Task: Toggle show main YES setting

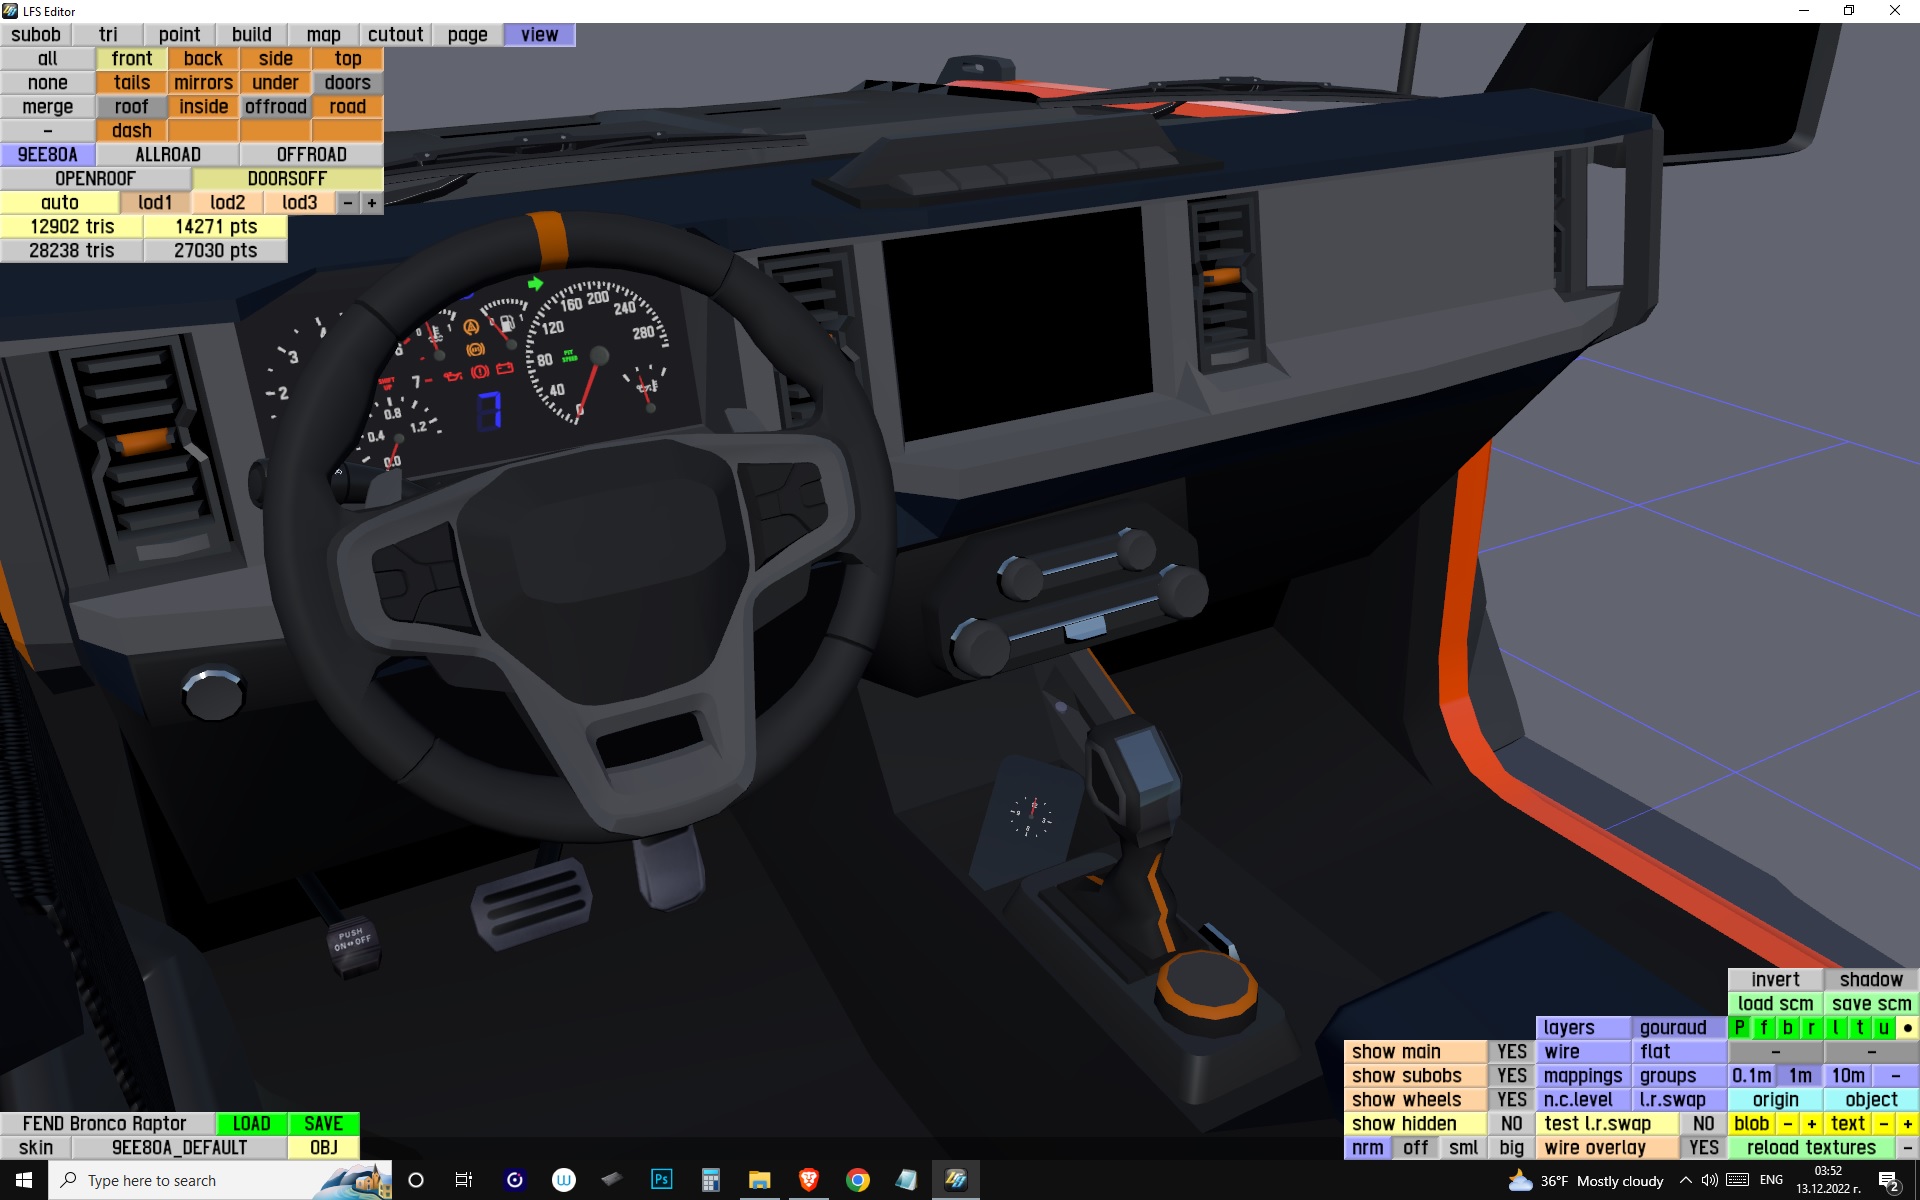Action: click(x=1511, y=1052)
